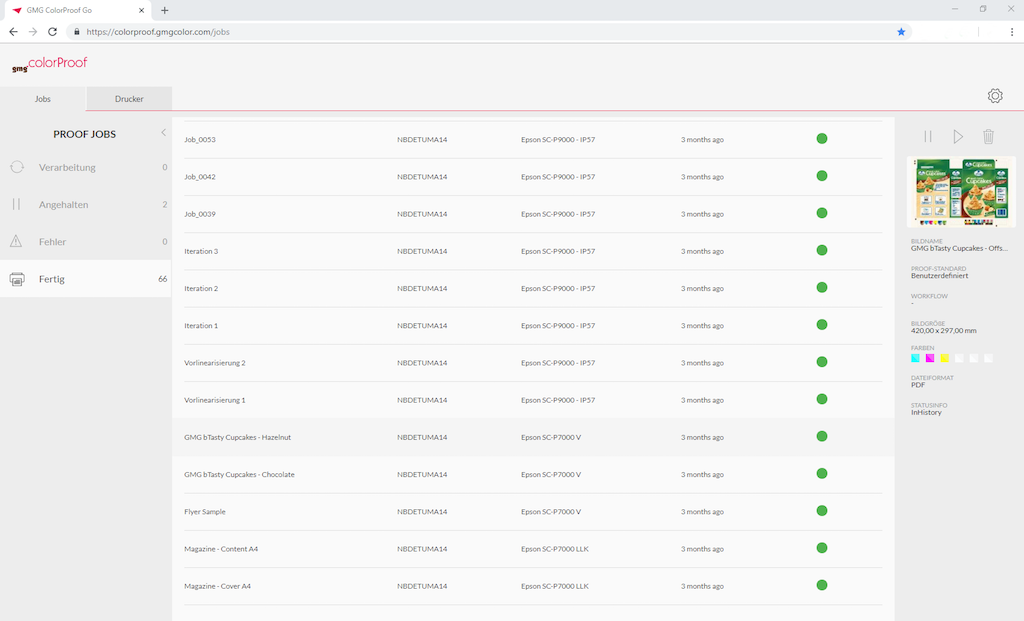Switch to the Drucker tab
The image size is (1024, 621).
[129, 99]
